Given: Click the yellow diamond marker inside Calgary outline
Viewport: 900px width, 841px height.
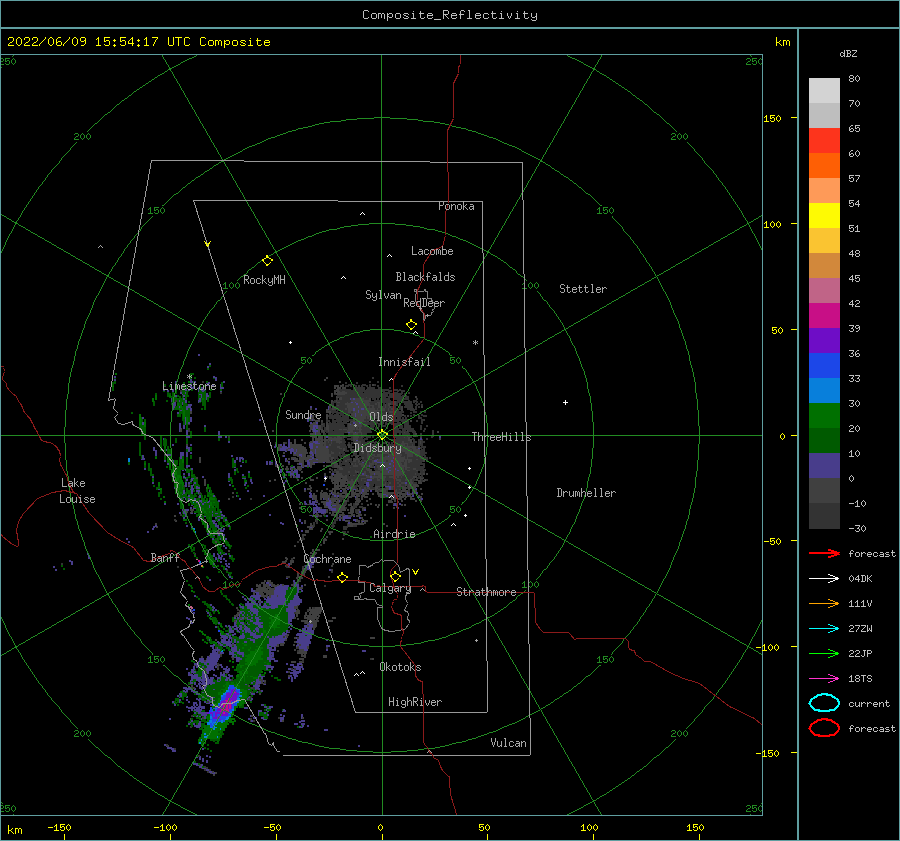Looking at the screenshot, I should coord(395,576).
